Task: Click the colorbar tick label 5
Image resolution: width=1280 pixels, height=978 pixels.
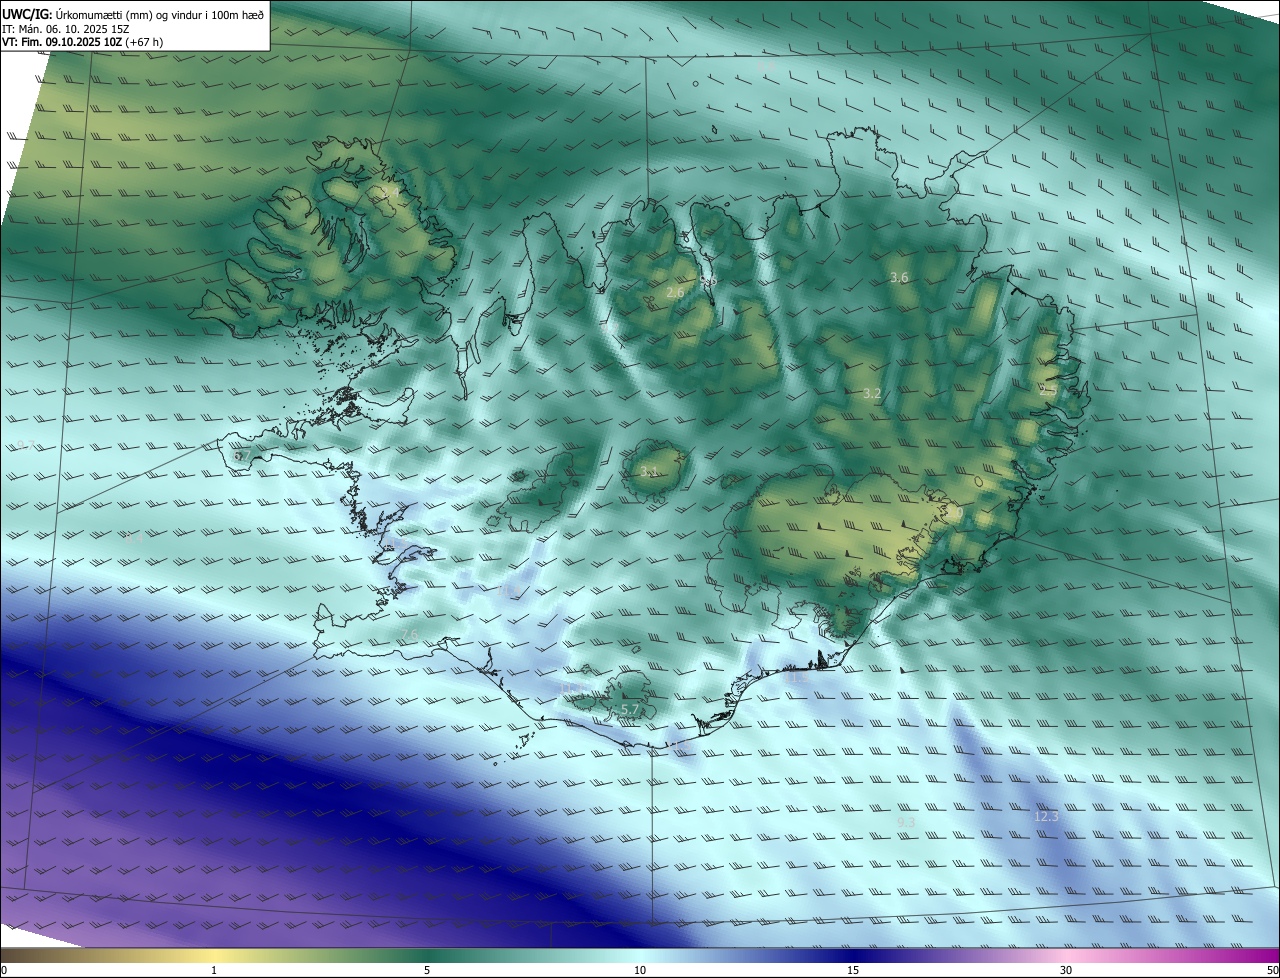Action: tap(427, 970)
